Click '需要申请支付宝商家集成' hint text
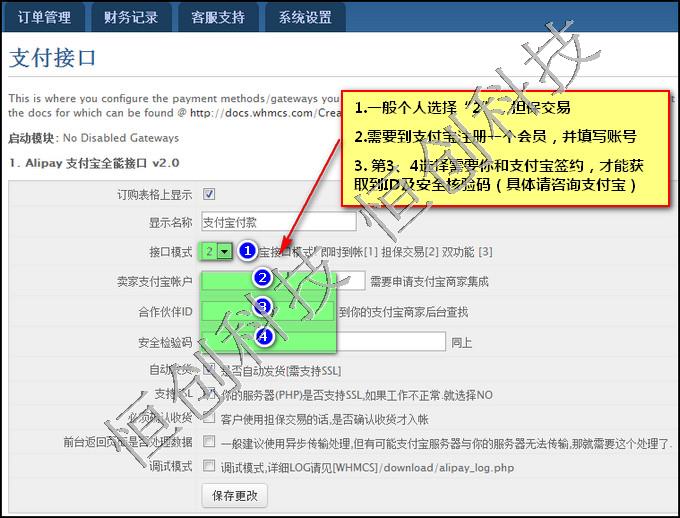Image resolution: width=680 pixels, height=518 pixels. pyautogui.click(x=429, y=282)
